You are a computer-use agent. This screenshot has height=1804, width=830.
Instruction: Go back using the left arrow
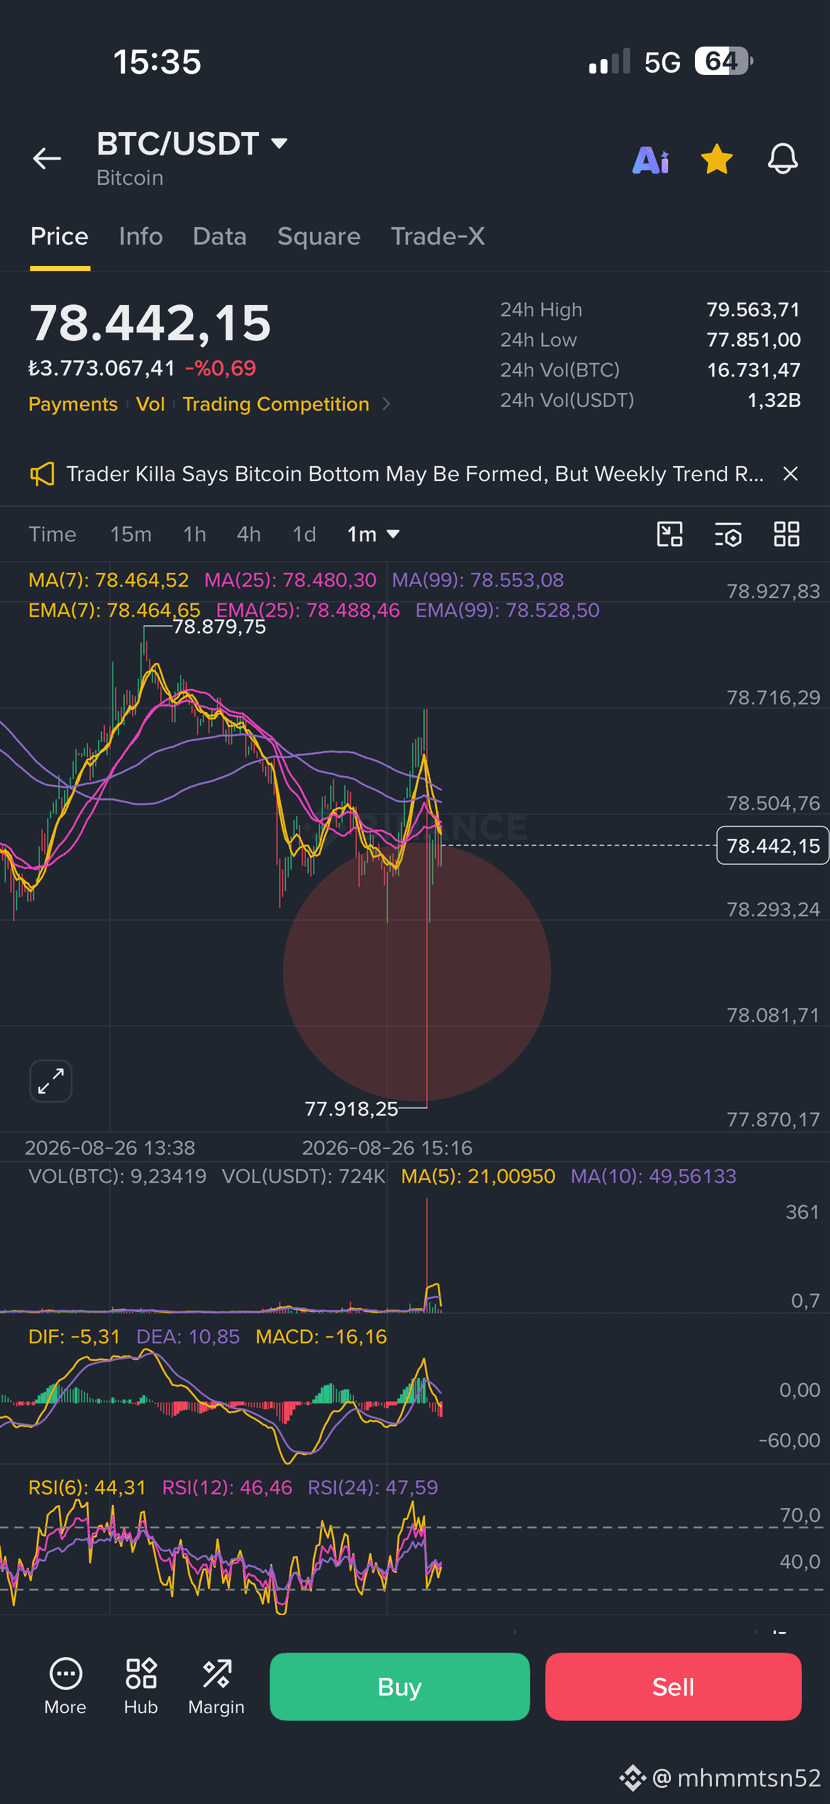coord(47,158)
